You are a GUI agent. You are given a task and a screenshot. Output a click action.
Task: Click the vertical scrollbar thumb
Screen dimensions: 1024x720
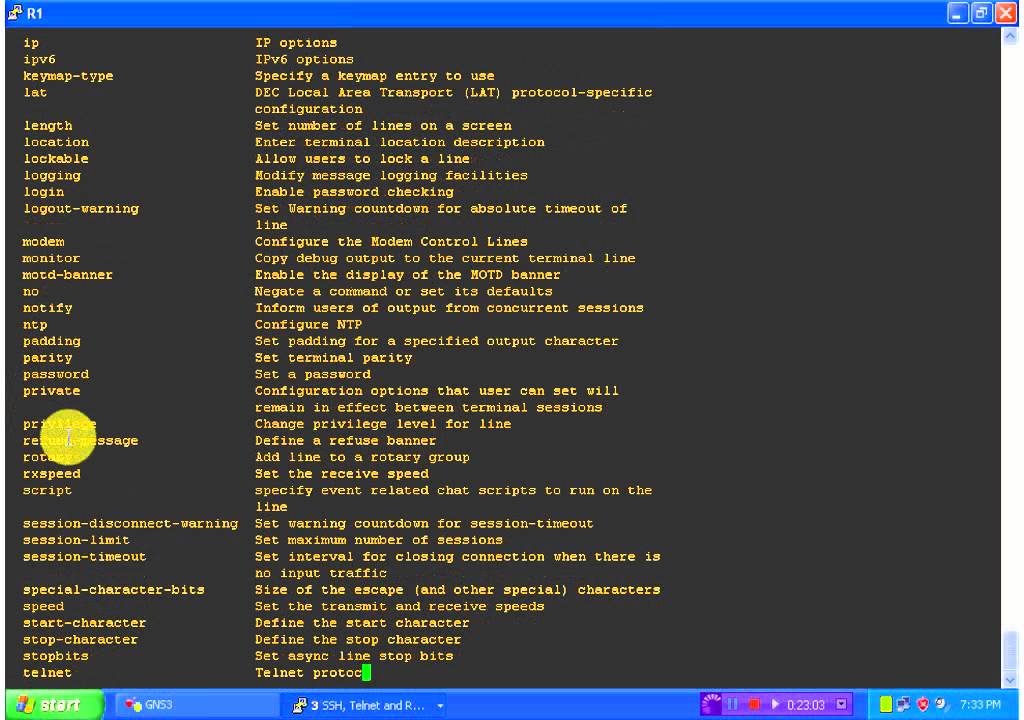(x=1010, y=650)
